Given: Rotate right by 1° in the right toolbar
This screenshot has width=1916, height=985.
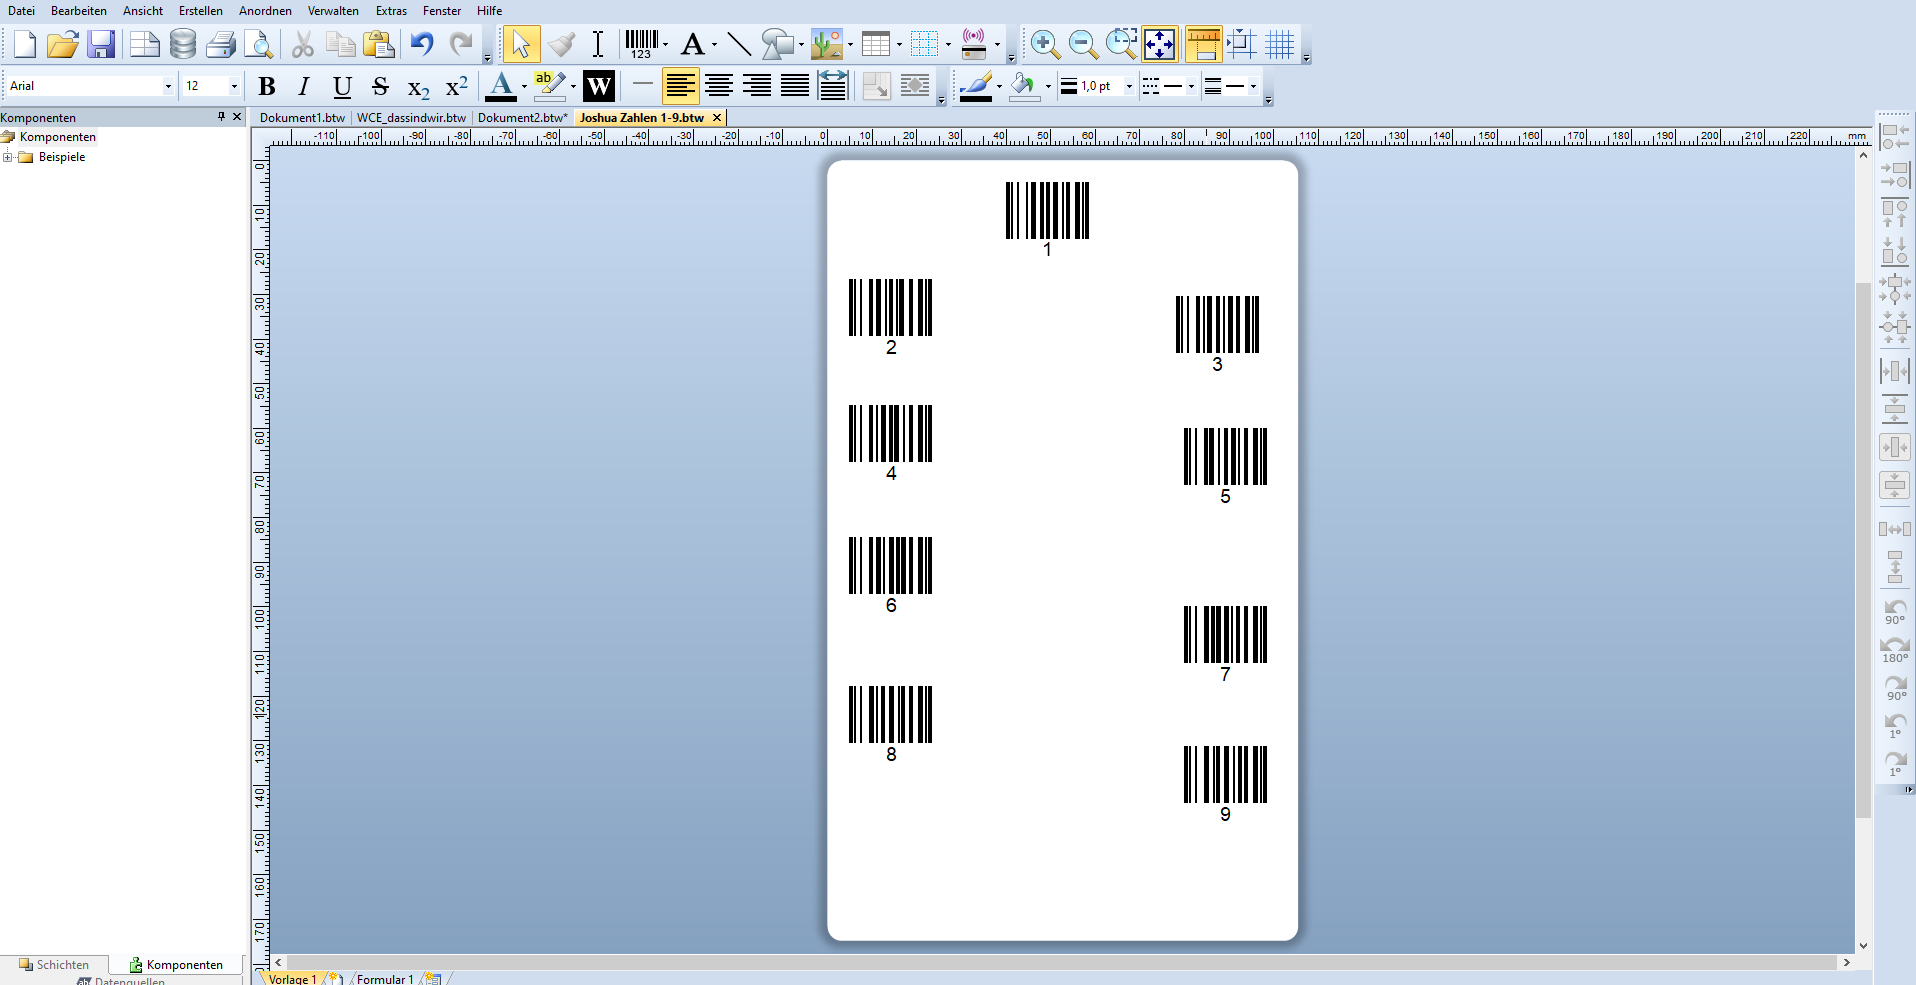Looking at the screenshot, I should 1895,764.
